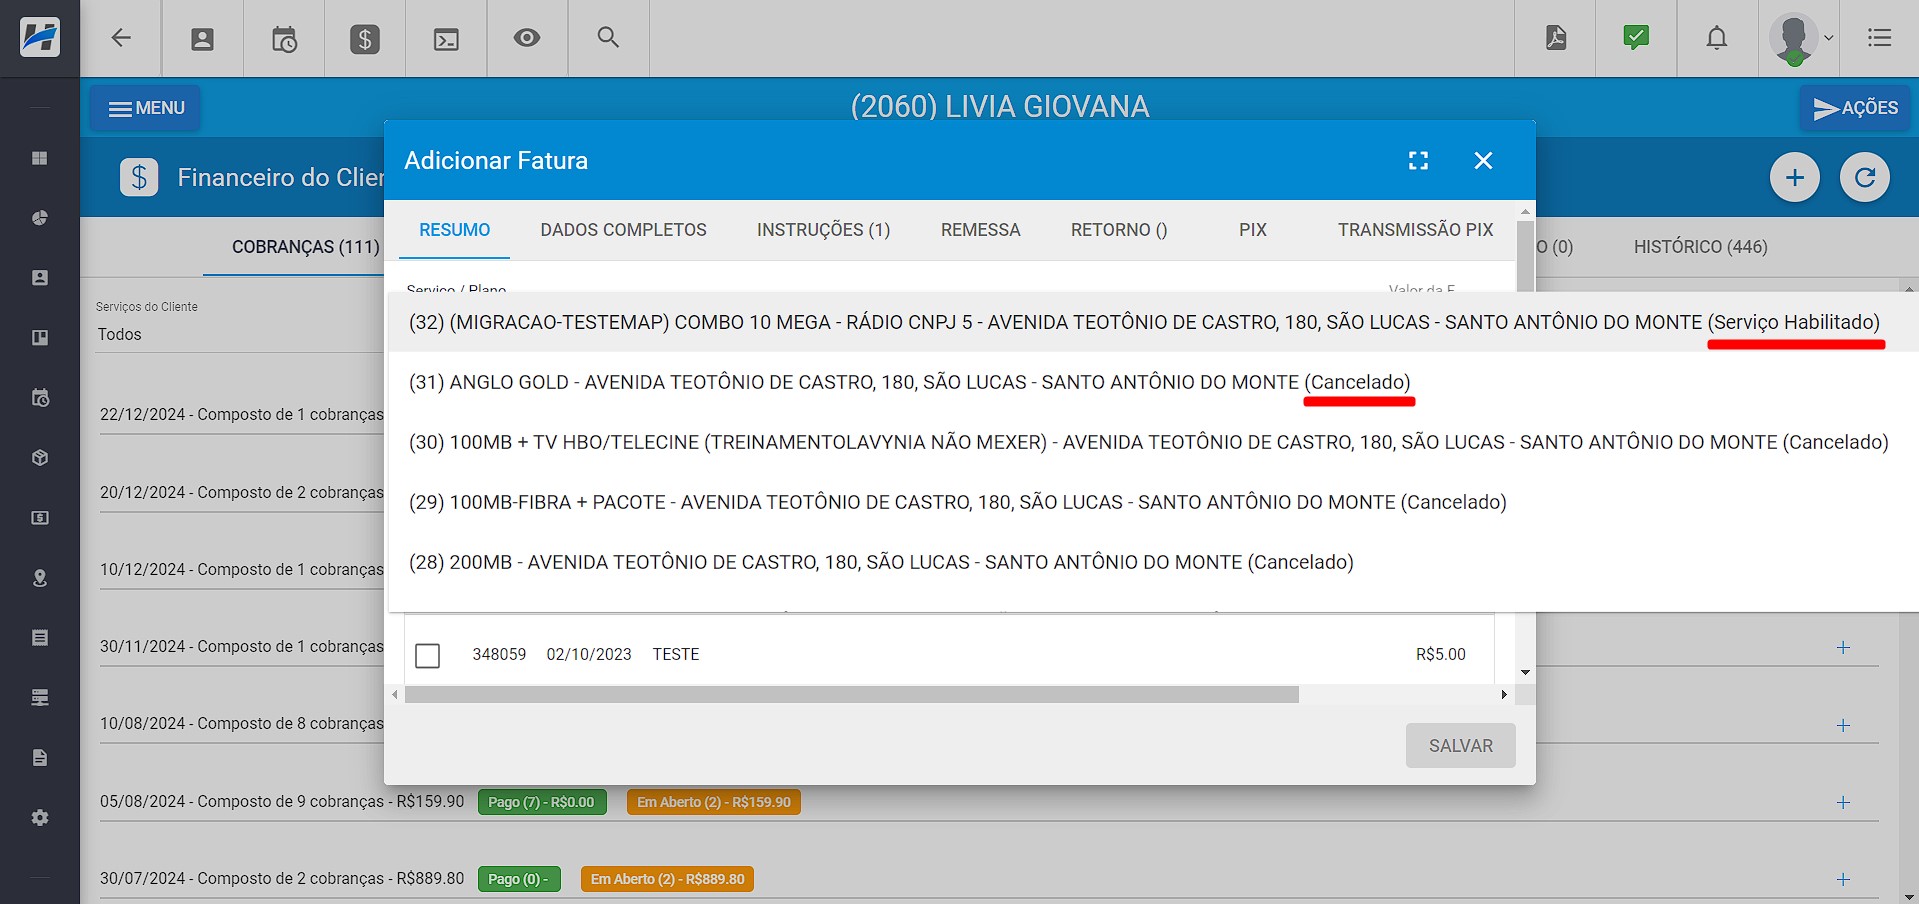Open the Serviços do Cliente Todos dropdown

click(x=240, y=334)
